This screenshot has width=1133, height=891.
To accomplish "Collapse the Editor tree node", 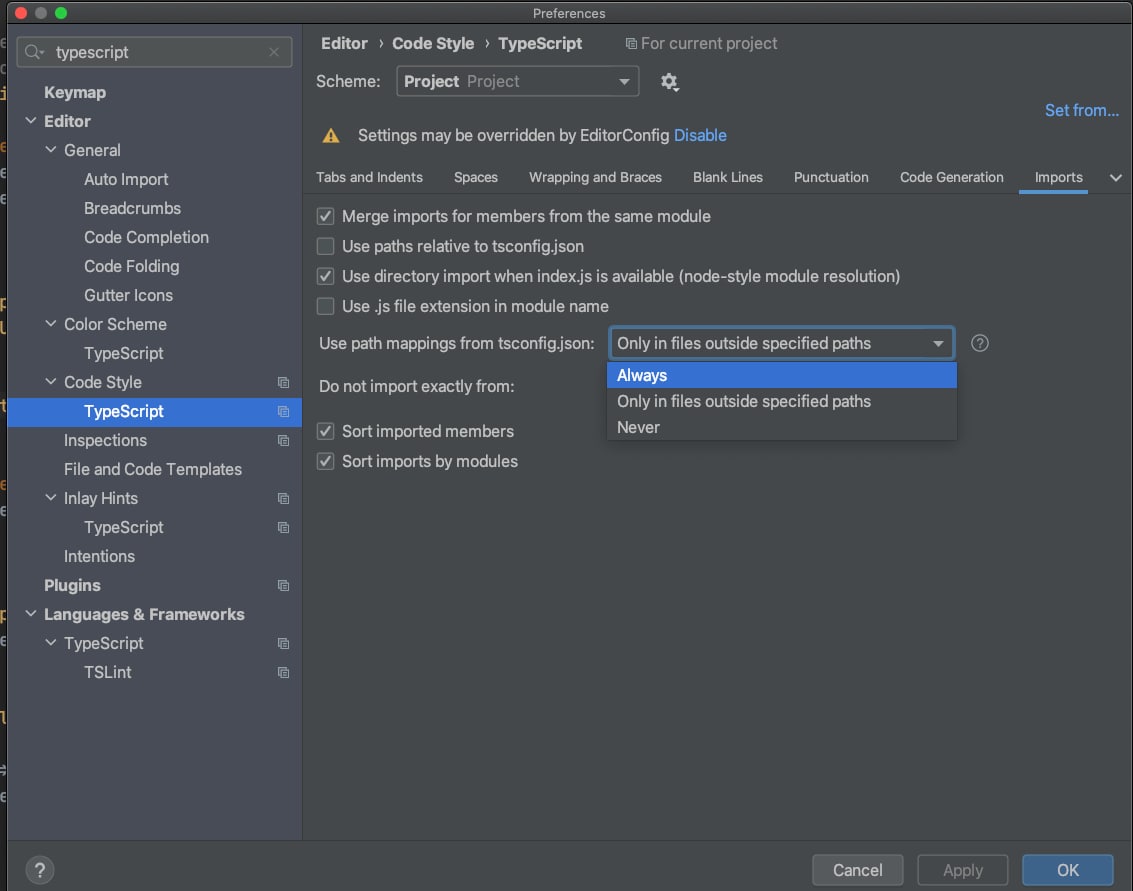I will [31, 121].
